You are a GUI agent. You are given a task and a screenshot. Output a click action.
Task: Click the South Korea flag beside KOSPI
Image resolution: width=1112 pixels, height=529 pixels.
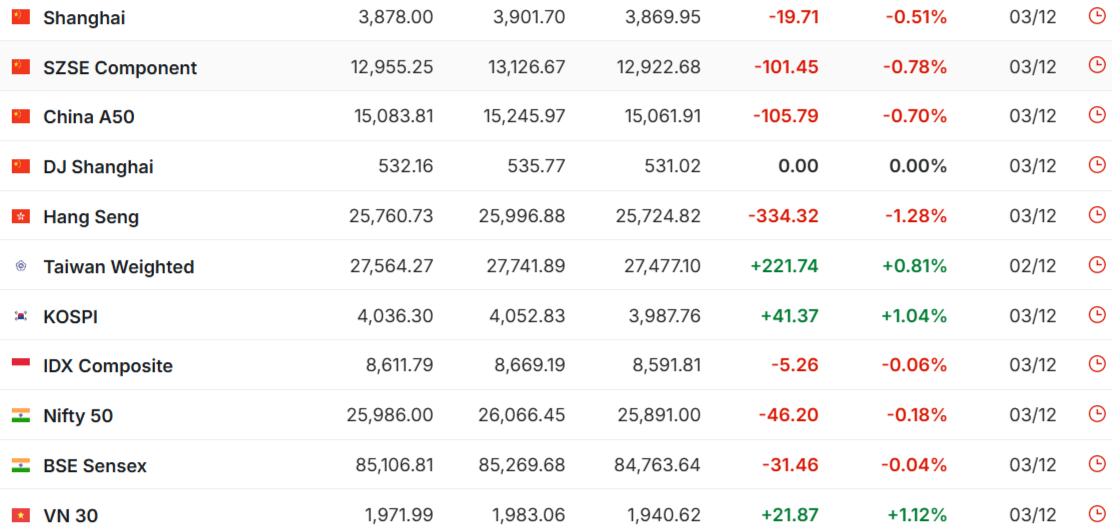pyautogui.click(x=21, y=316)
